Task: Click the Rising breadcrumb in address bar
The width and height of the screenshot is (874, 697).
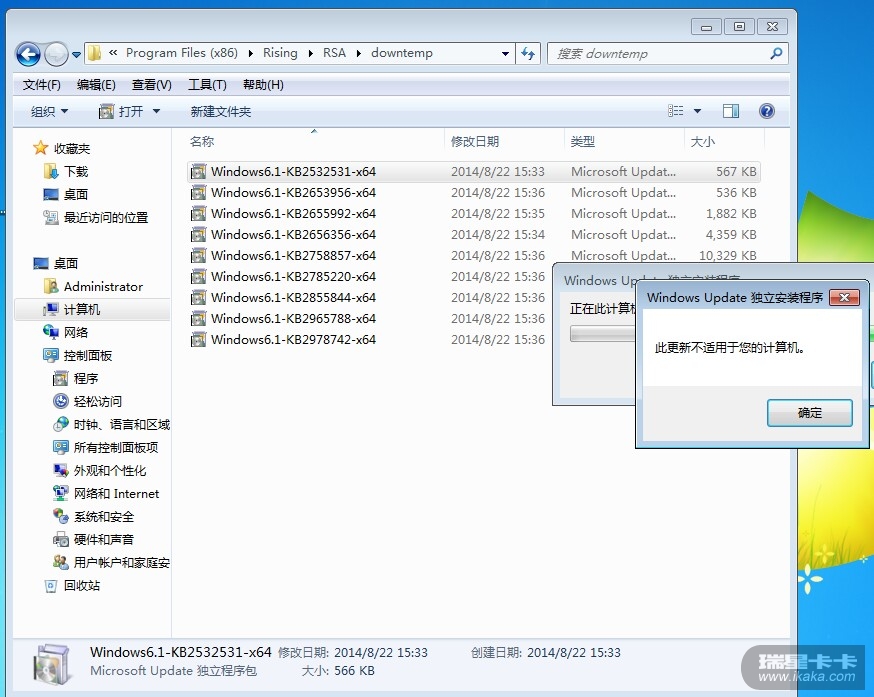Action: click(280, 53)
